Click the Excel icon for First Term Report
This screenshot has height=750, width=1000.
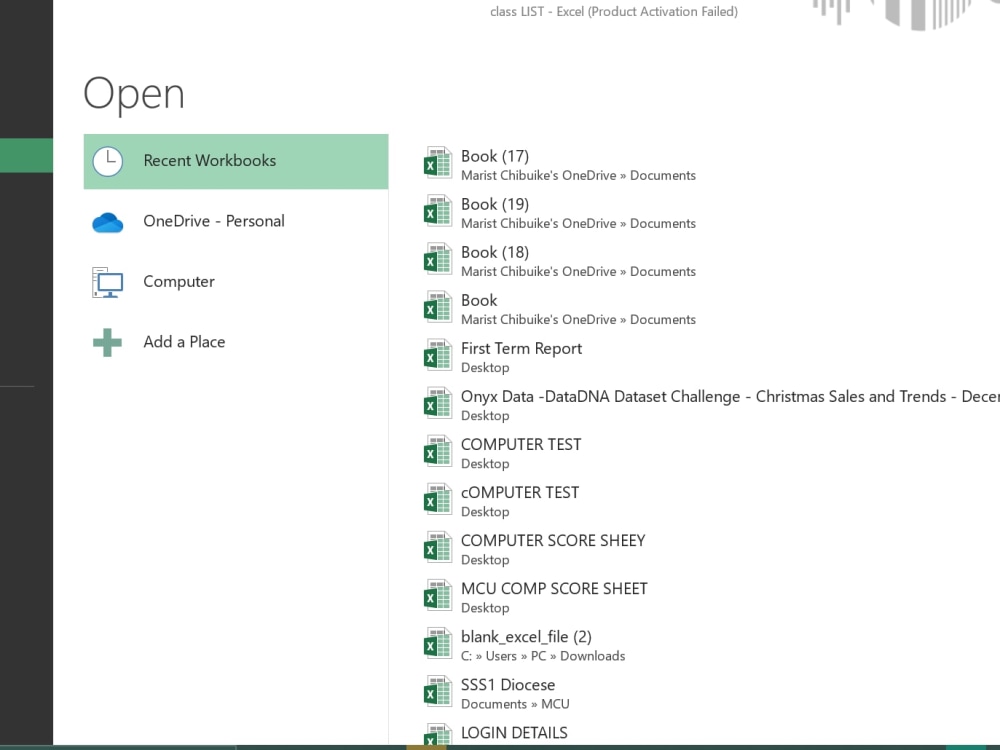pyautogui.click(x=438, y=355)
